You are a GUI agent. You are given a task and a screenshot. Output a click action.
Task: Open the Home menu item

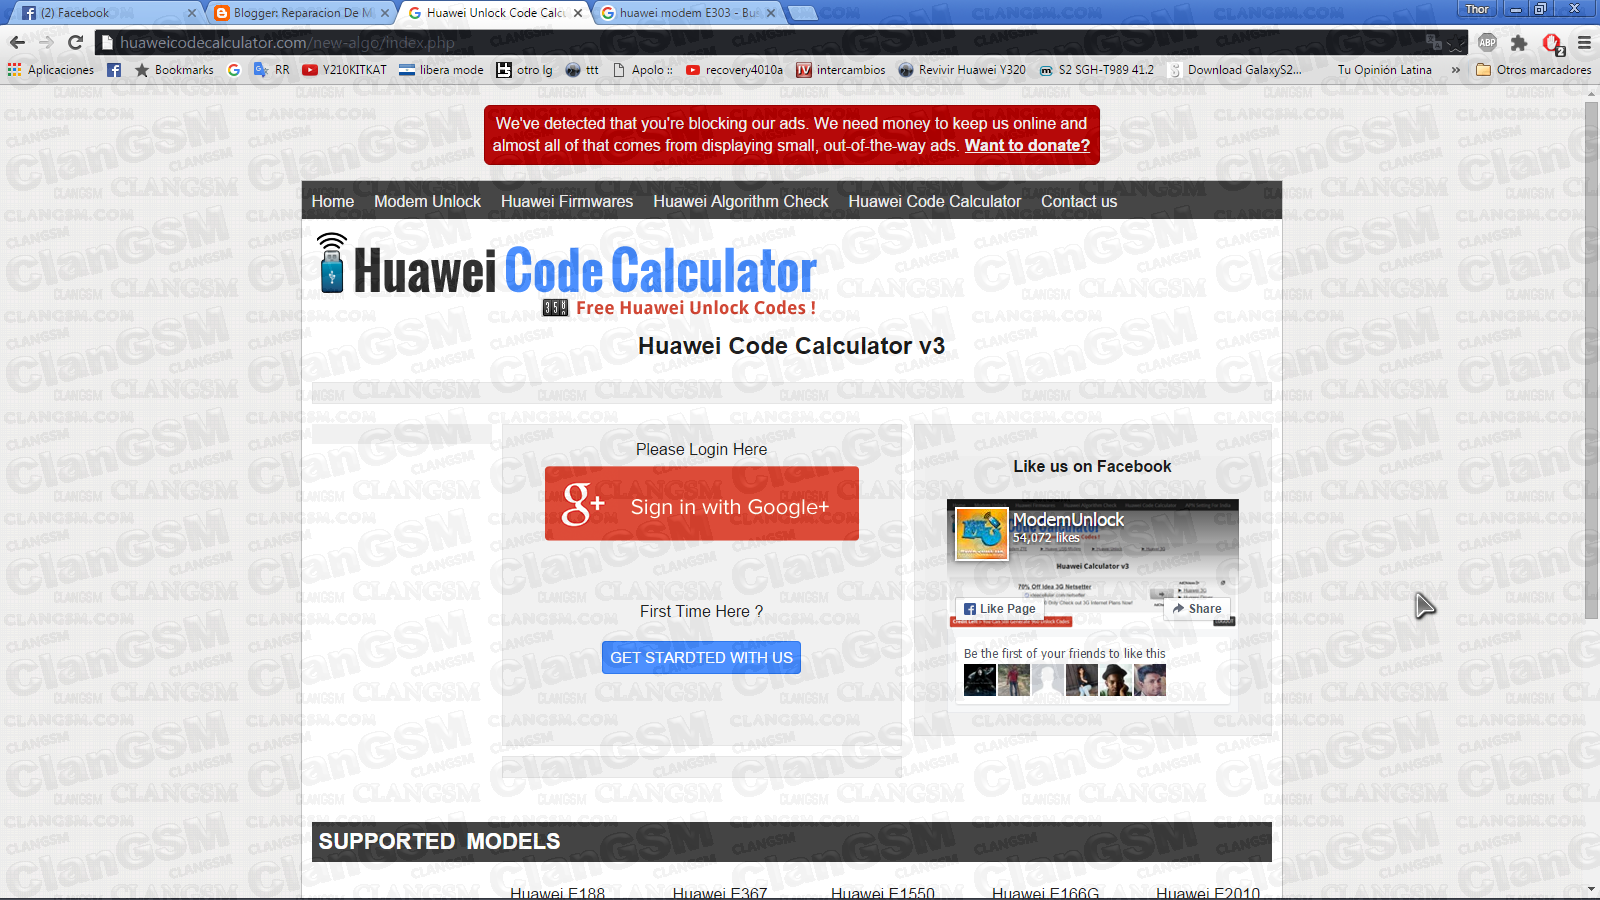pos(333,201)
